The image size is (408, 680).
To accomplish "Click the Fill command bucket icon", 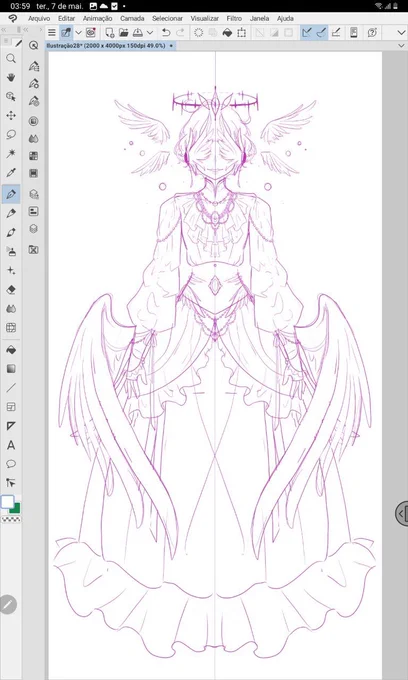I will pyautogui.click(x=227, y=32).
